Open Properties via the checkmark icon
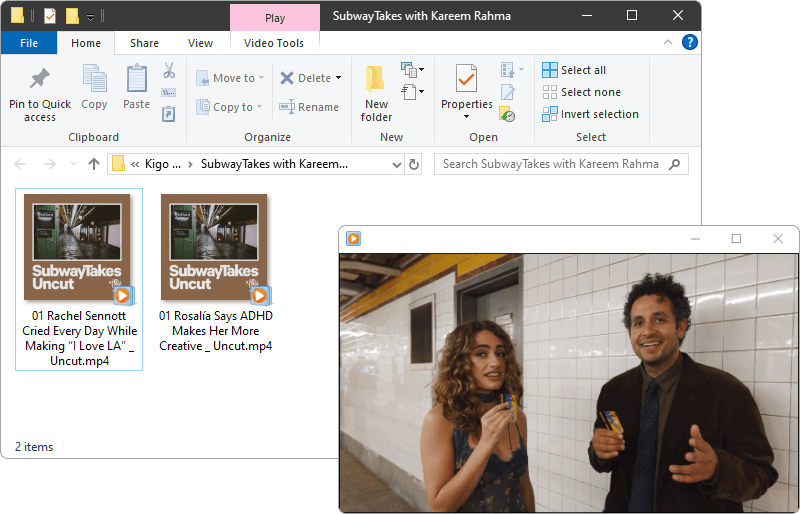800x514 pixels. coord(466,78)
